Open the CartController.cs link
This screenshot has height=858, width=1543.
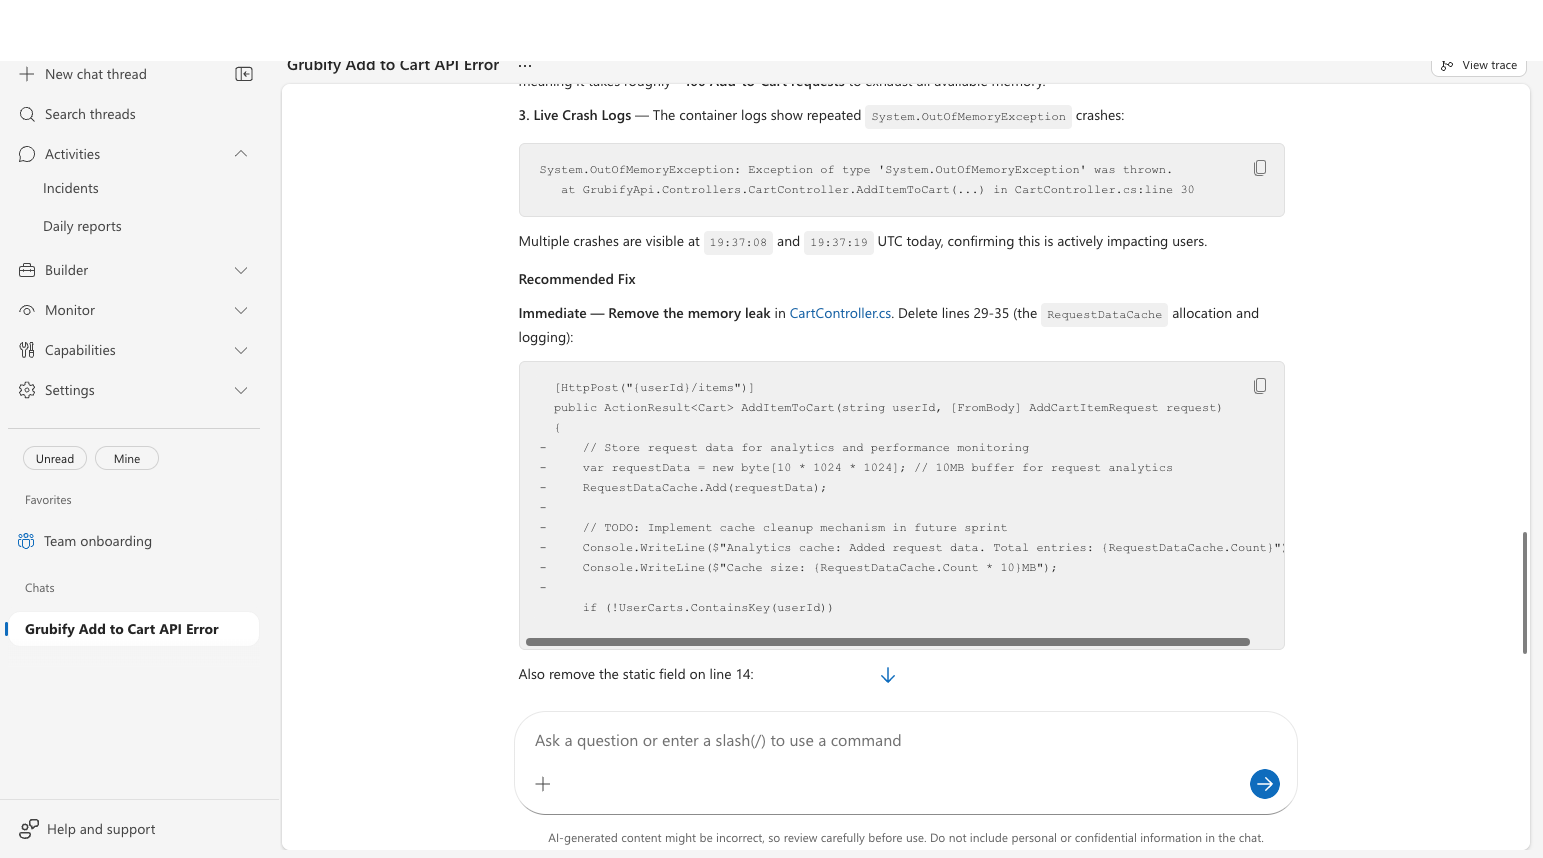(x=840, y=313)
